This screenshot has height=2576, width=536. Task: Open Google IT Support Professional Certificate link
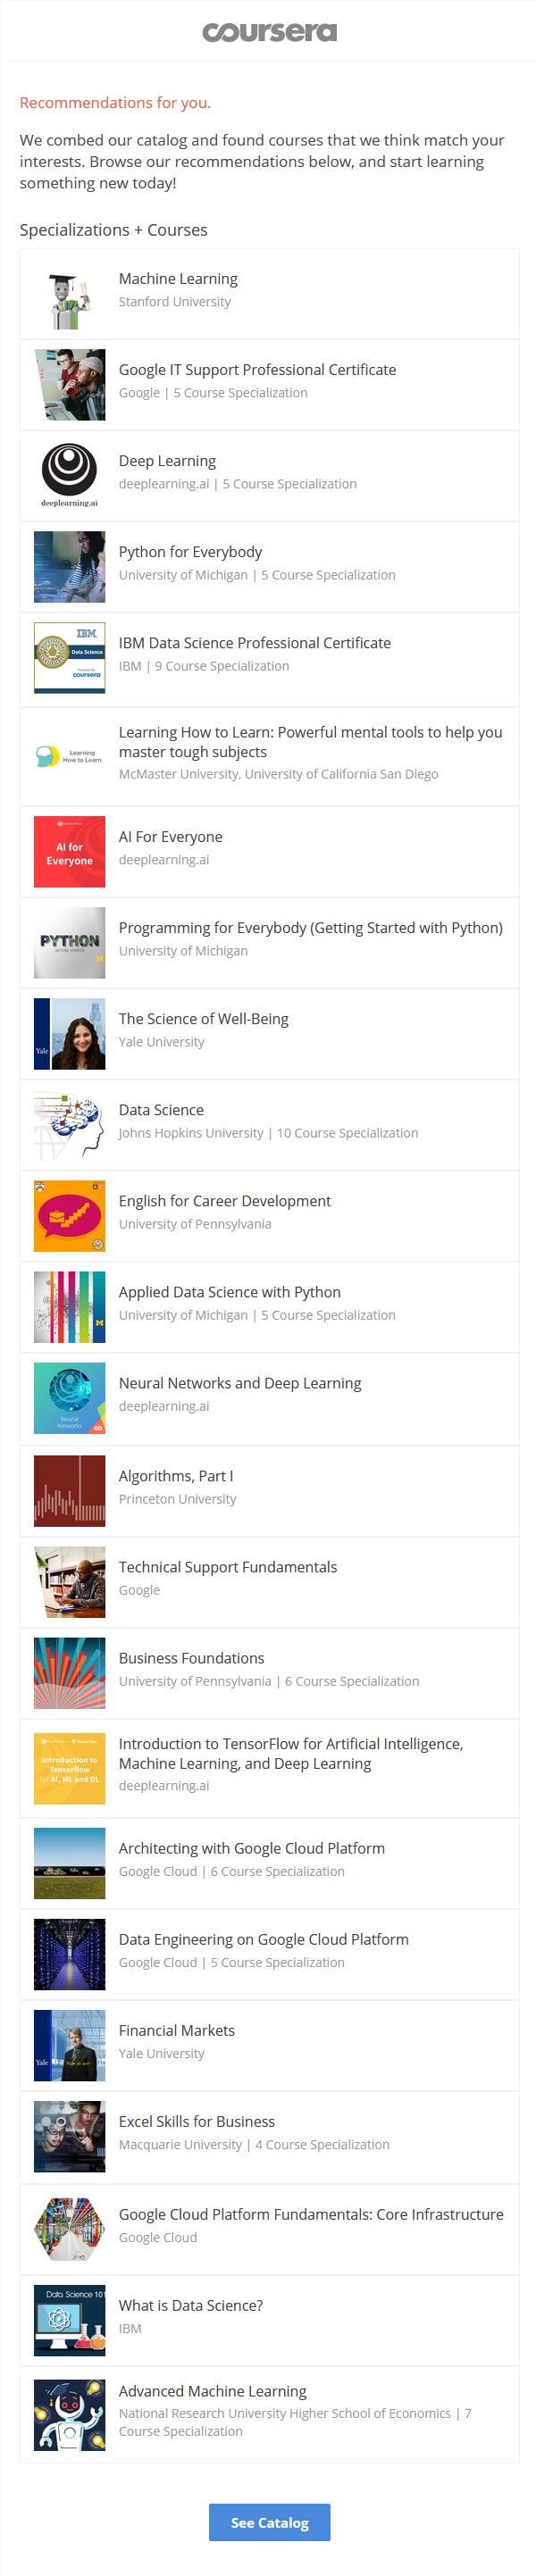257,370
